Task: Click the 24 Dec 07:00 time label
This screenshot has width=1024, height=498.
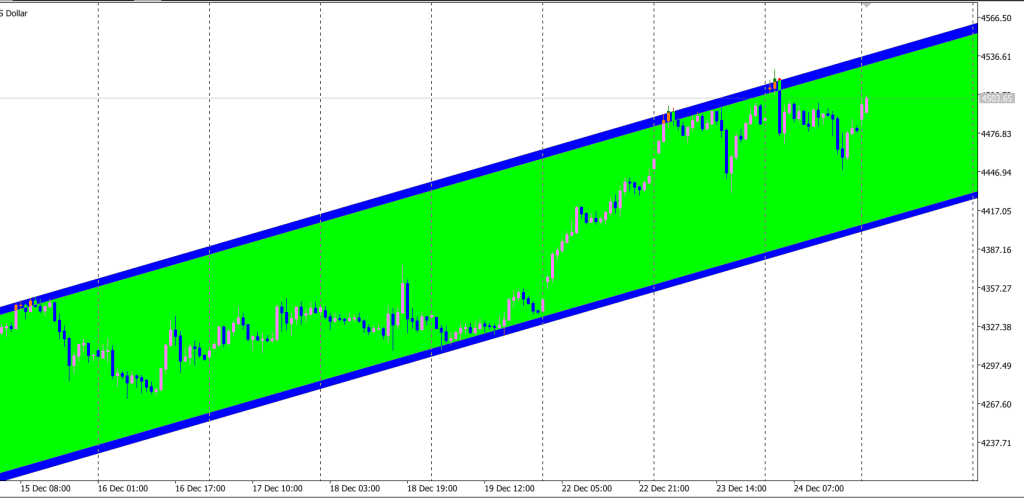Action: coord(819,489)
